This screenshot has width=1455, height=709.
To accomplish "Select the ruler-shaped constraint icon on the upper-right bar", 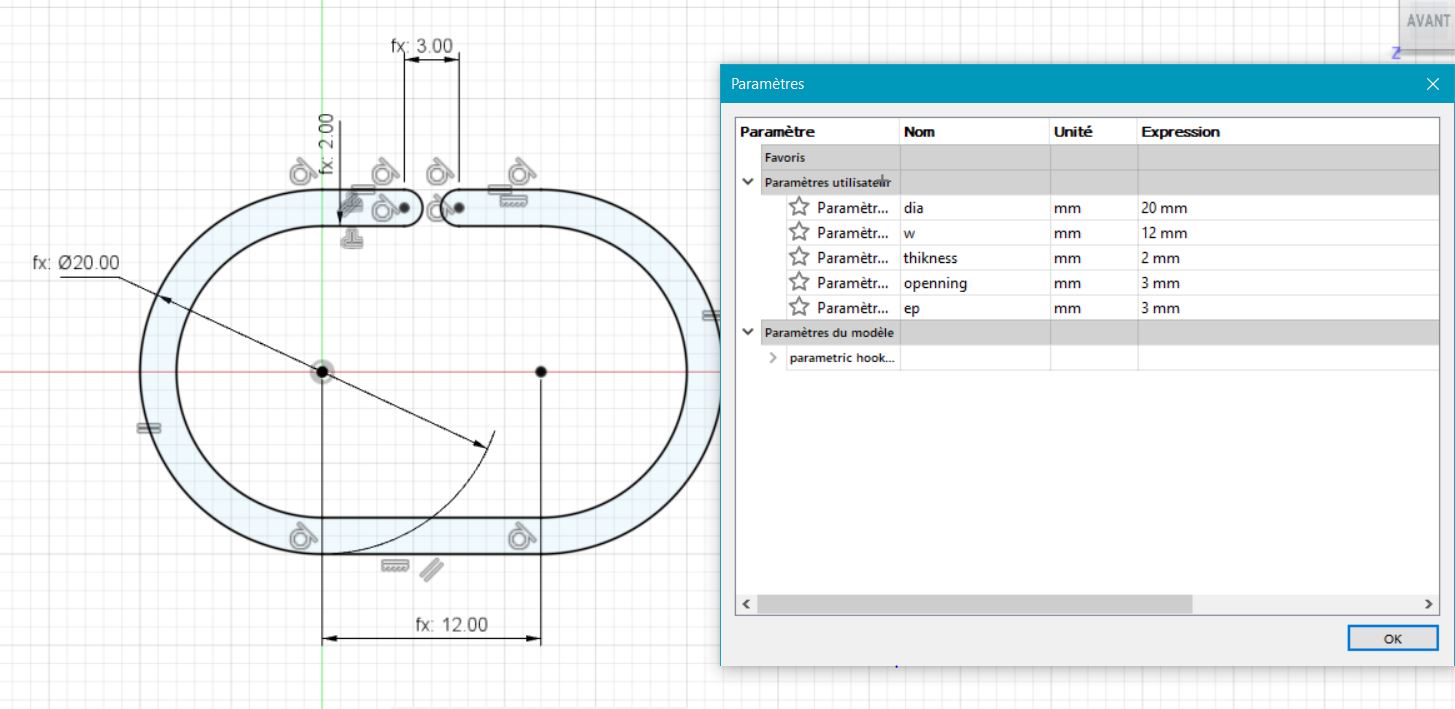I will [512, 201].
